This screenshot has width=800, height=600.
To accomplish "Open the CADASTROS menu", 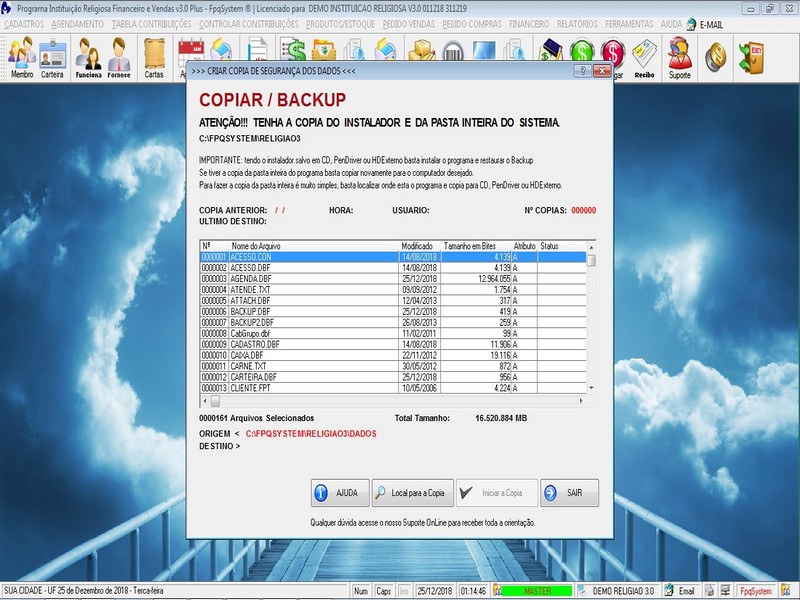I will [x=24, y=24].
